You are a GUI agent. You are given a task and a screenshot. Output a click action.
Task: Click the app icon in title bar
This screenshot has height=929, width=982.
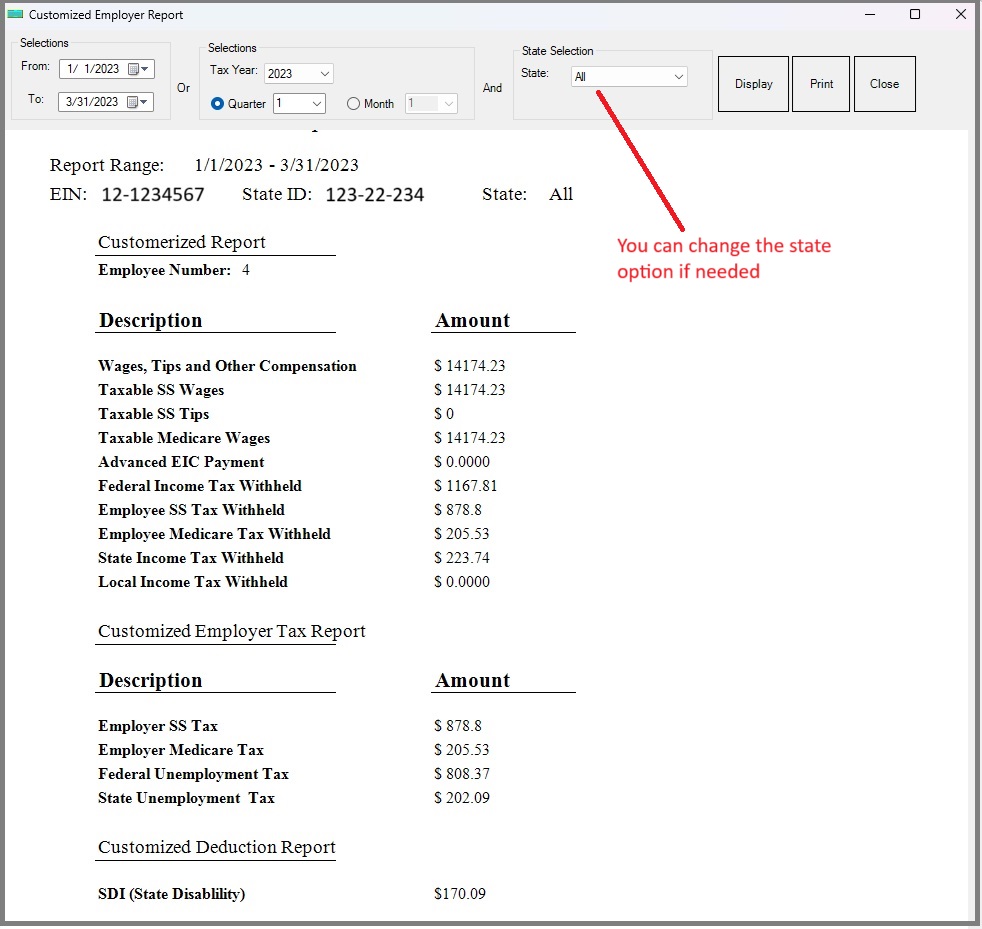click(x=15, y=15)
